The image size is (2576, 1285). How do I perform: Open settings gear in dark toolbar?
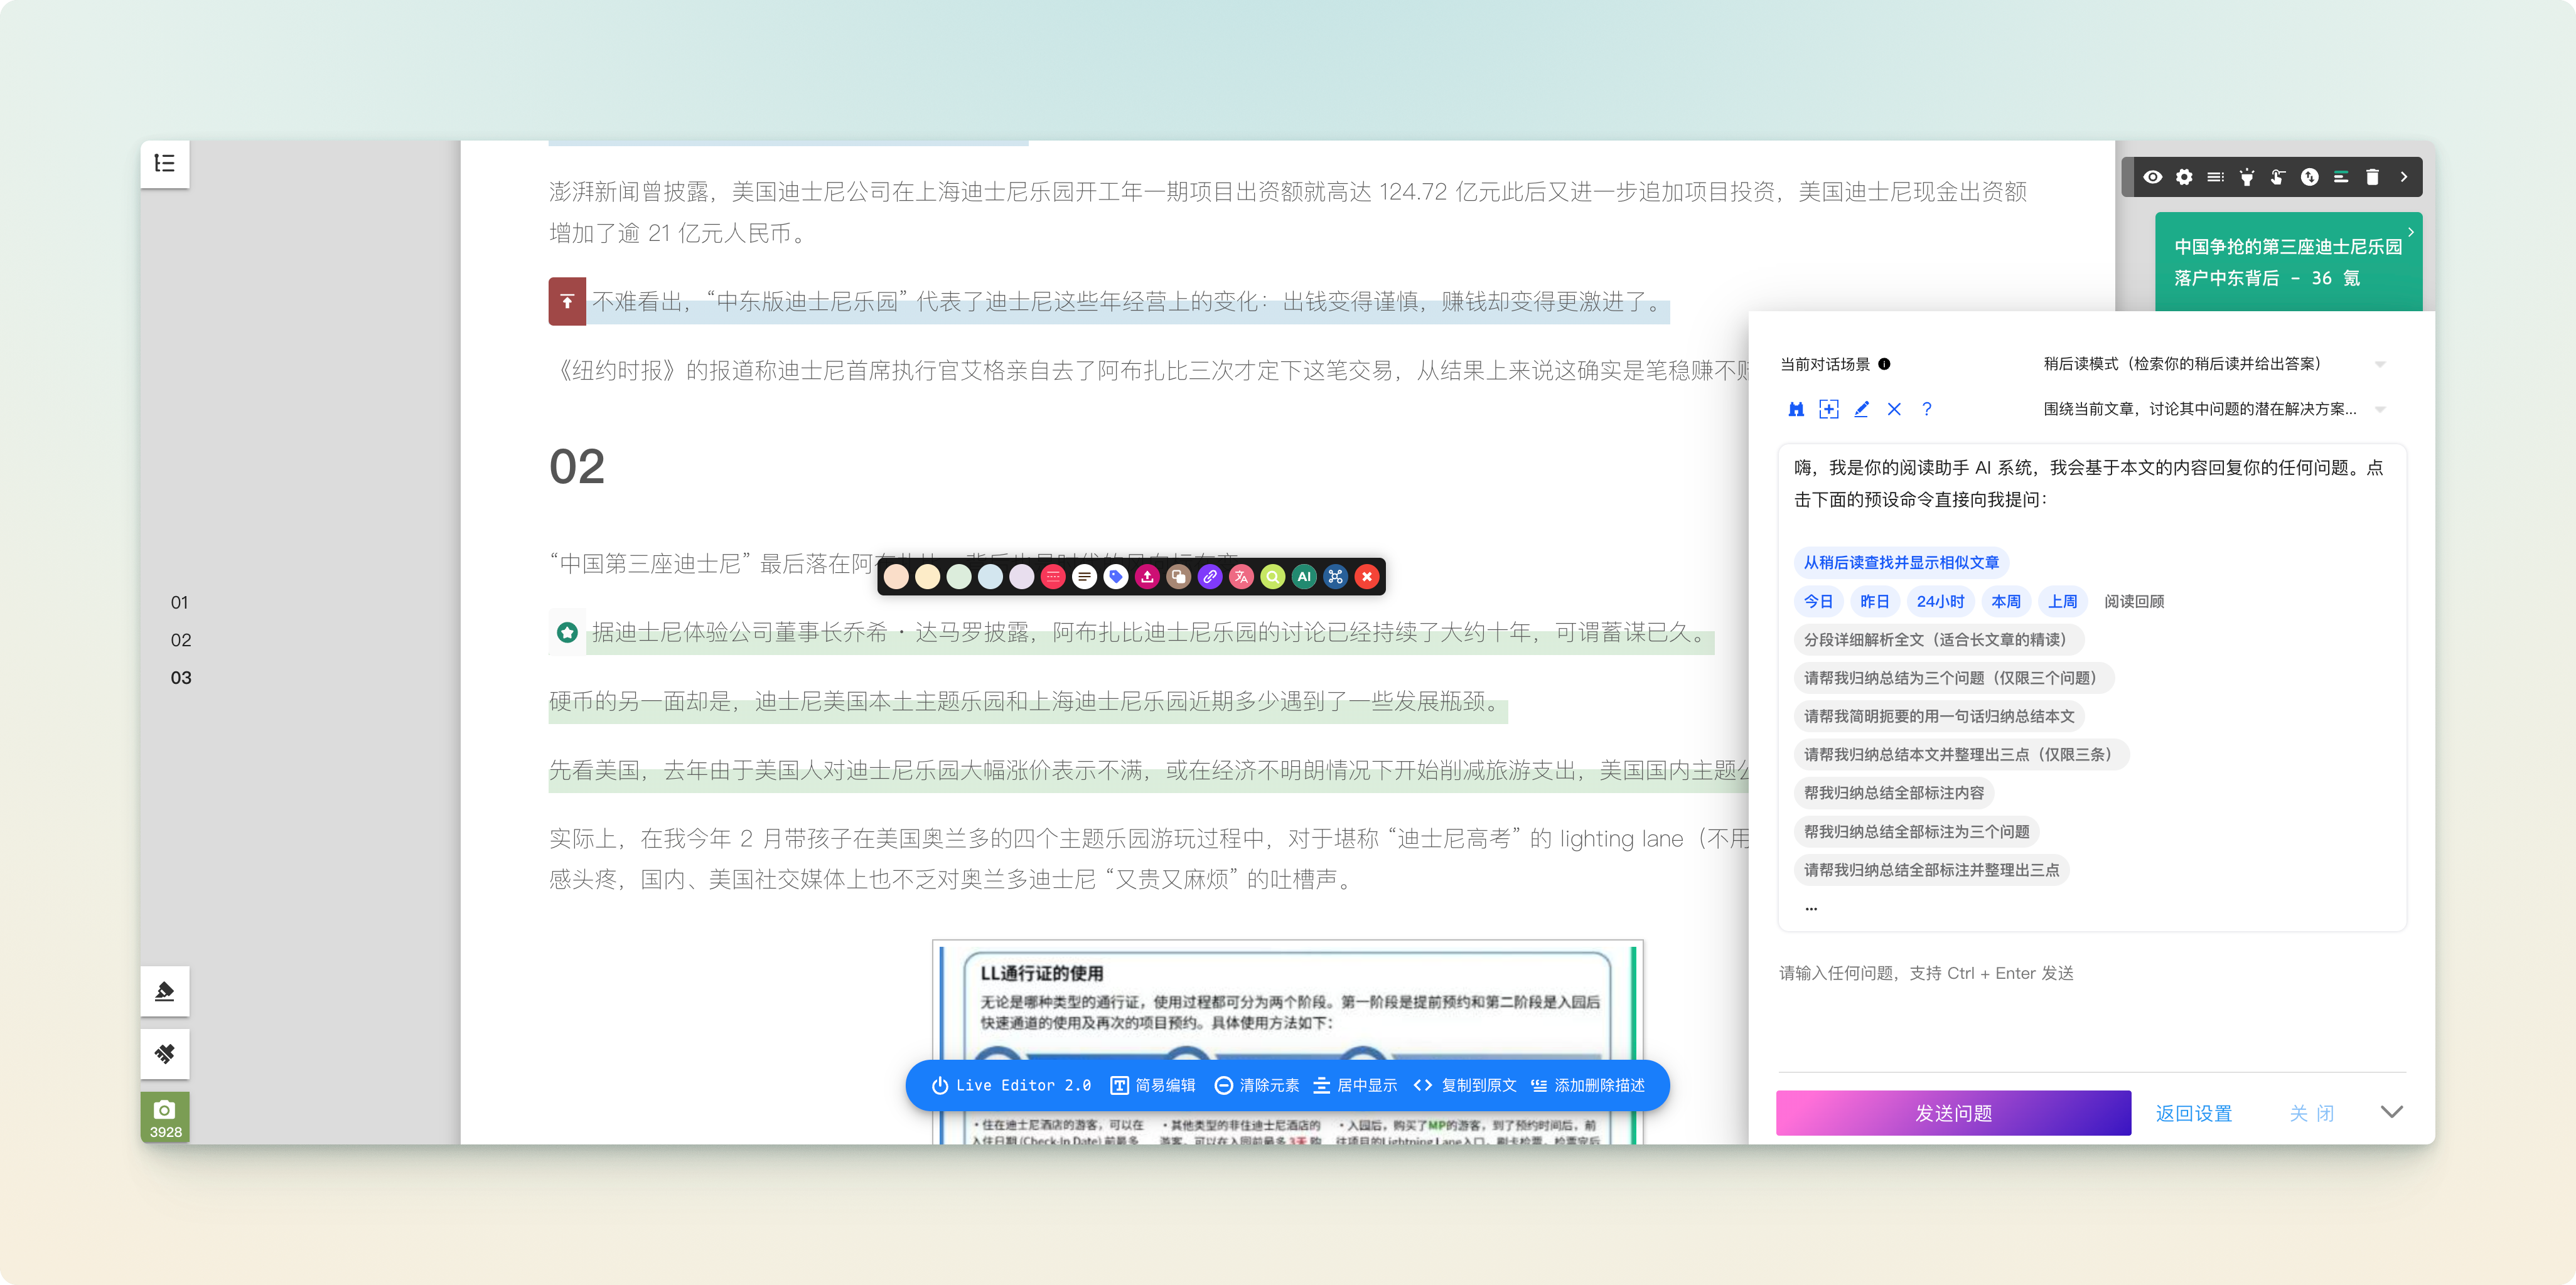tap(2184, 177)
